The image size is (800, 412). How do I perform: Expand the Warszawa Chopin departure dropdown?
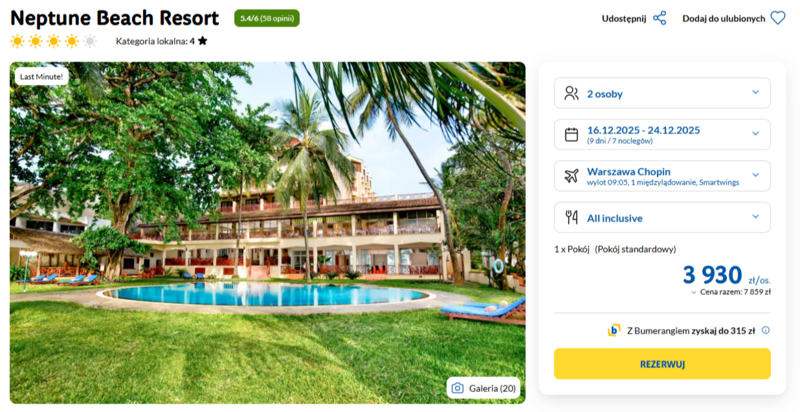[x=755, y=176]
